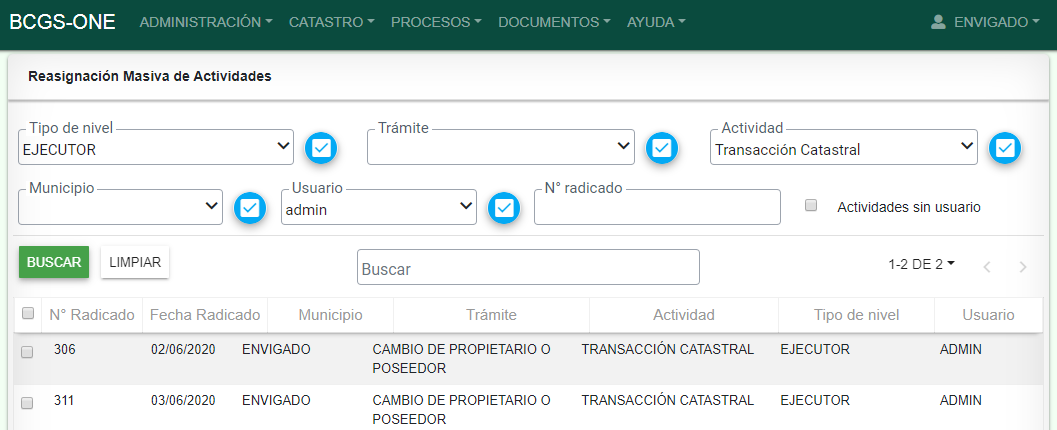Screen dimensions: 1057x430
Task: Go to next results page arrow
Action: click(1022, 267)
